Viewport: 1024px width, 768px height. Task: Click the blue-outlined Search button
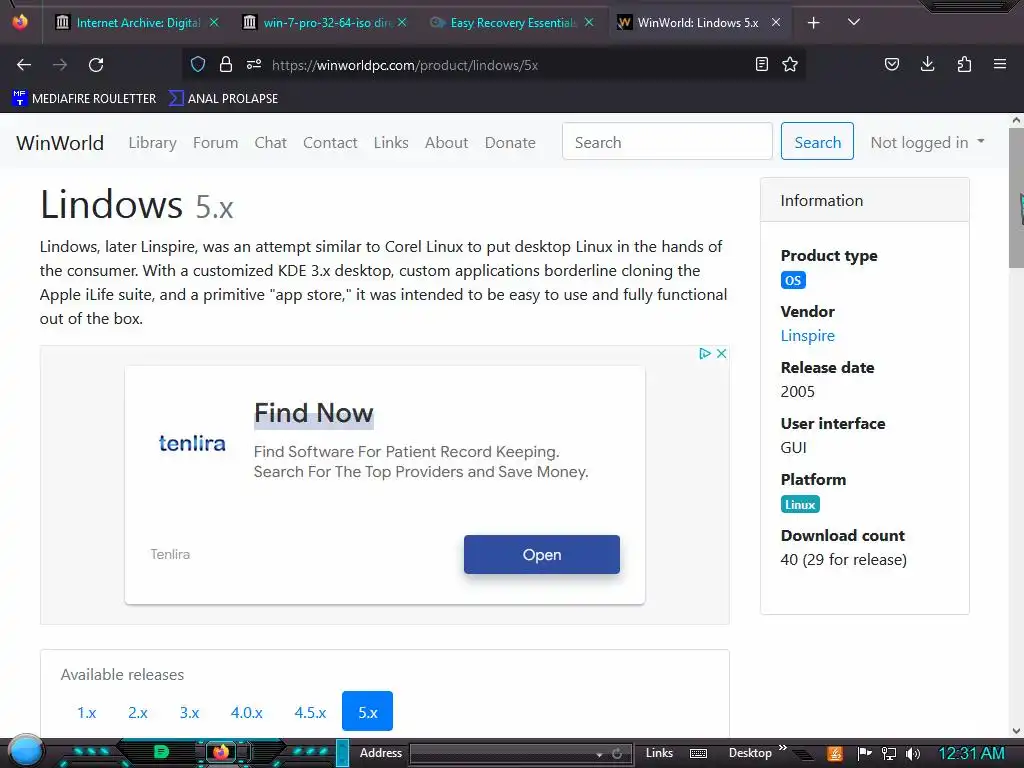[817, 141]
